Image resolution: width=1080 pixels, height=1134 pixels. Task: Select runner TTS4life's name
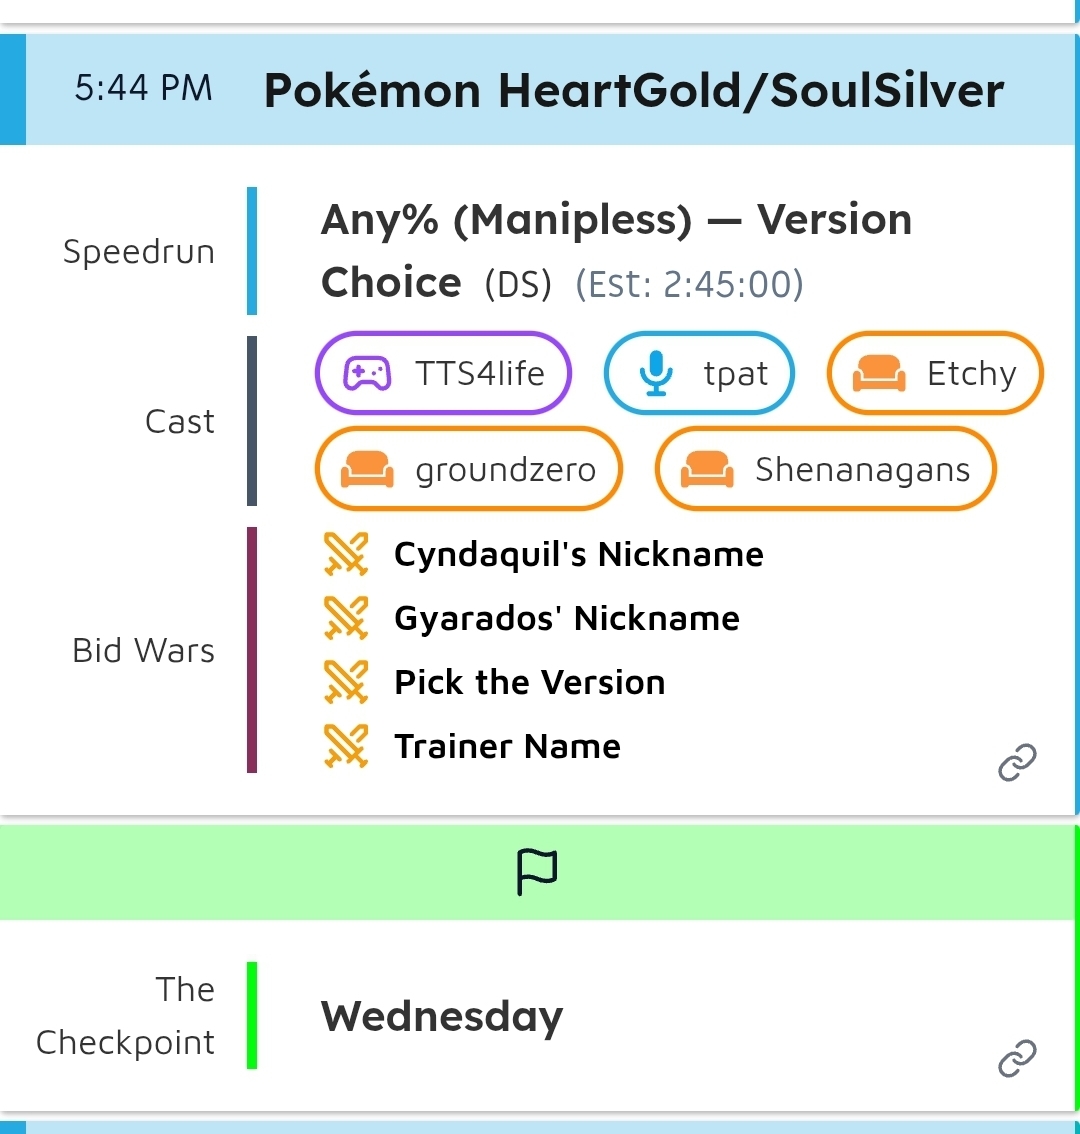point(480,374)
